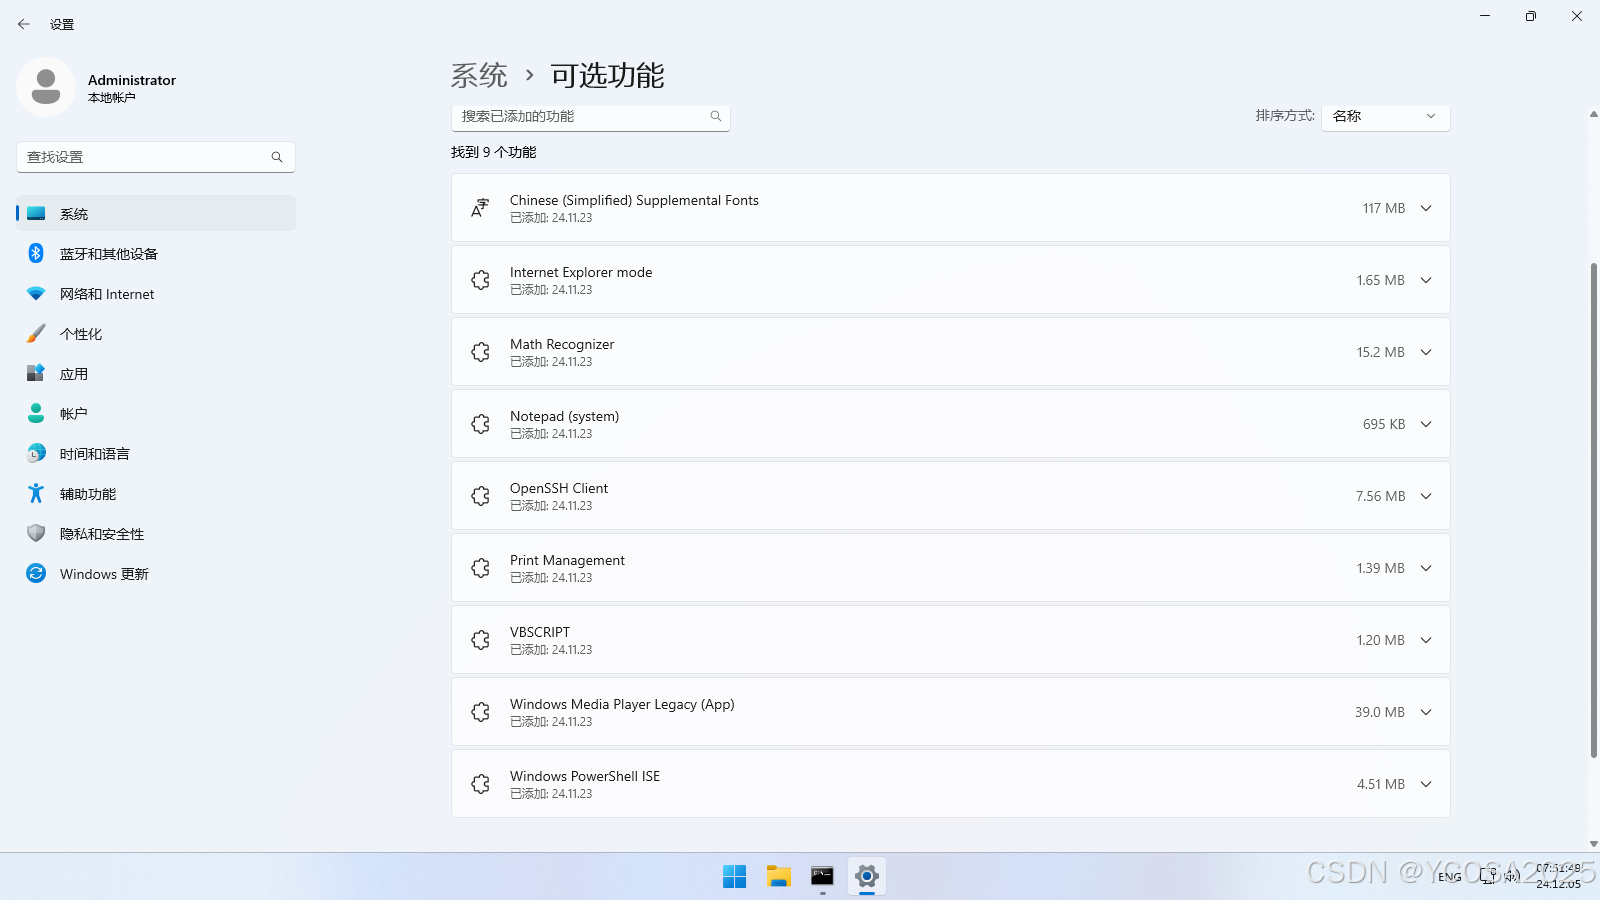
Task: Click the Bluetooth icon for 蓝牙和其他设备
Action: 36,253
